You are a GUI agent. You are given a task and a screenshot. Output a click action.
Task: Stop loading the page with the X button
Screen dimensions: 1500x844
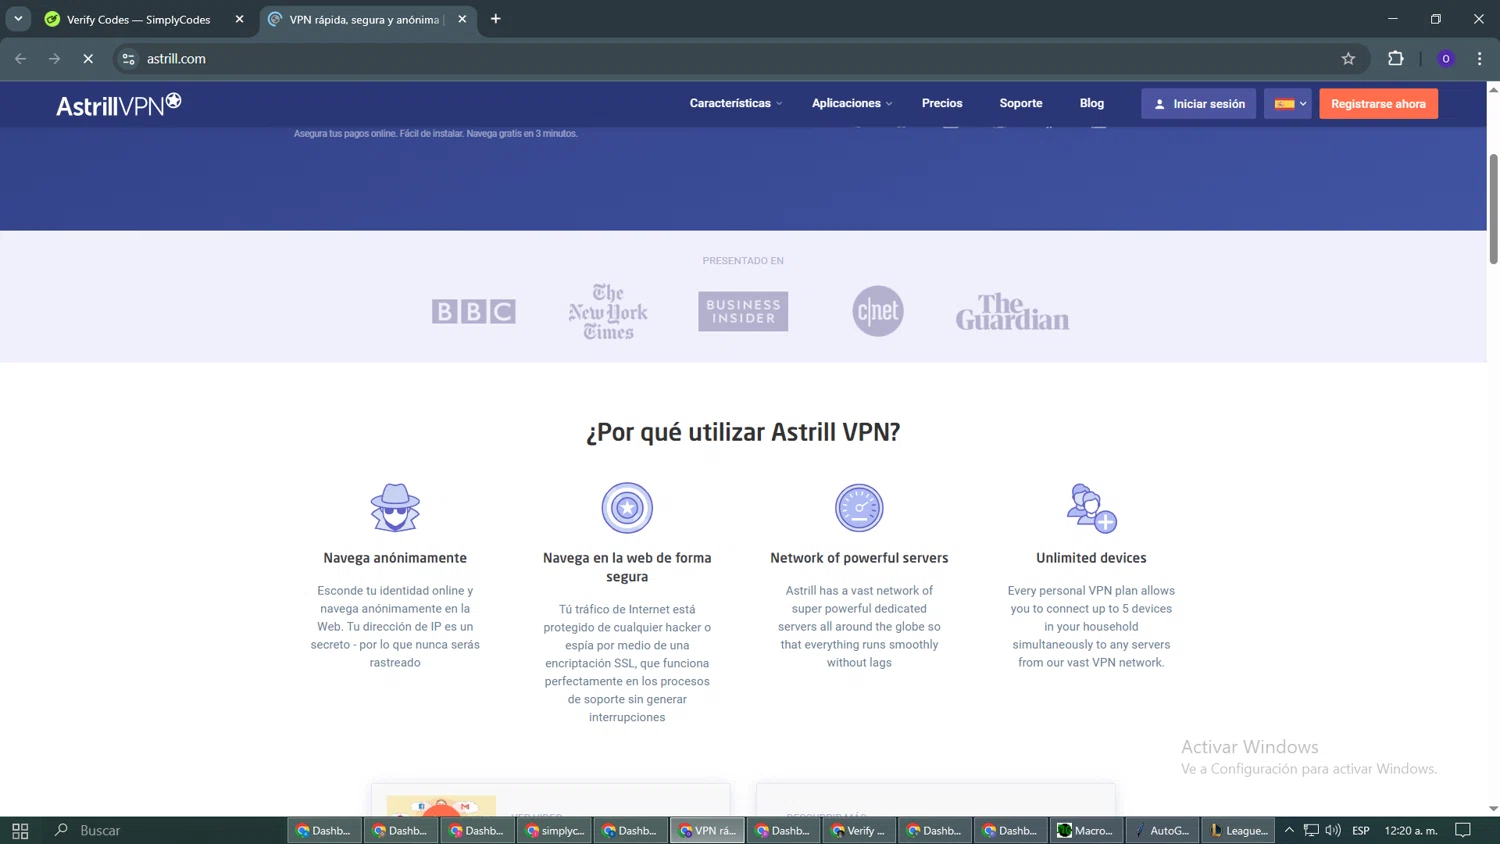point(88,59)
